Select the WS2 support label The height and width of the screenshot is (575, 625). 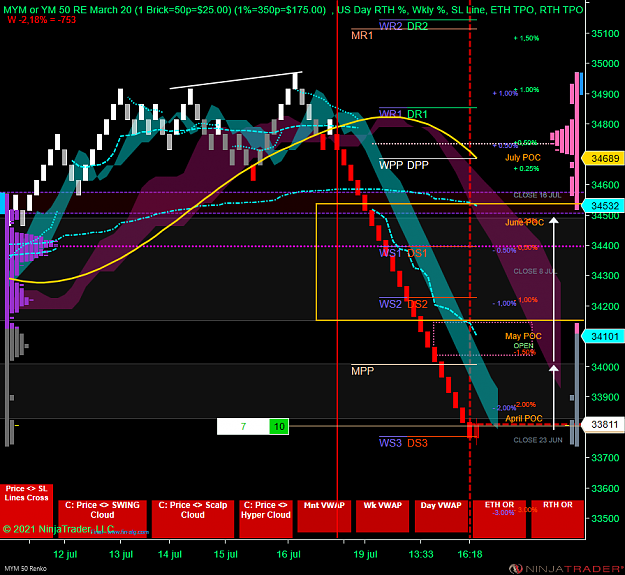pyautogui.click(x=390, y=304)
